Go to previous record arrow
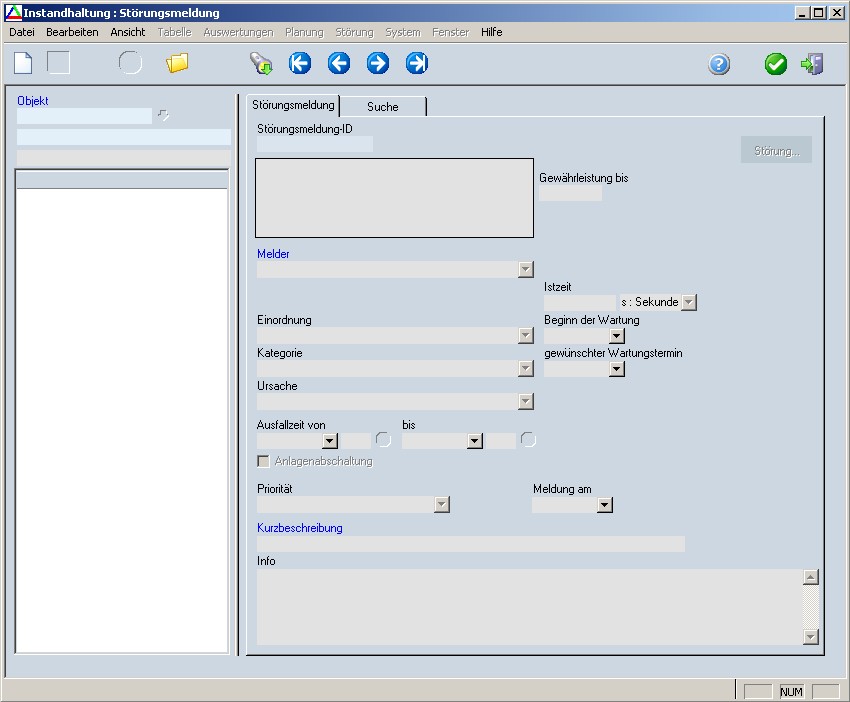The width and height of the screenshot is (850, 702). (x=339, y=64)
